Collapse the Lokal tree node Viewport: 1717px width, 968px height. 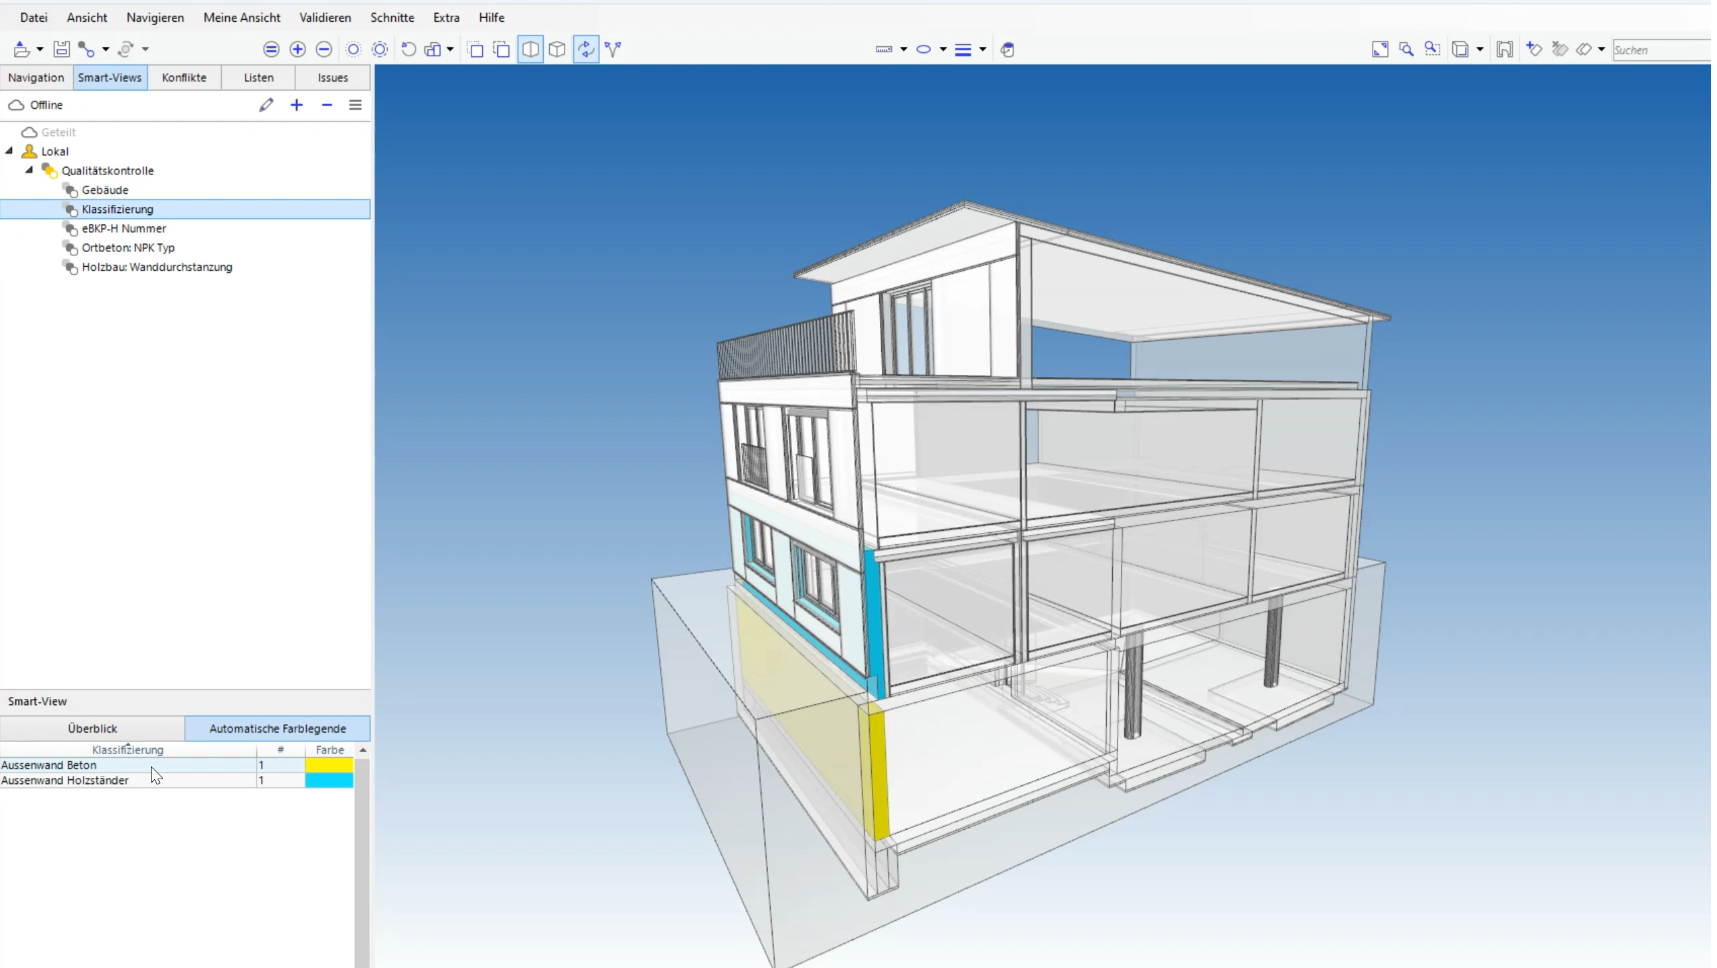(10, 151)
